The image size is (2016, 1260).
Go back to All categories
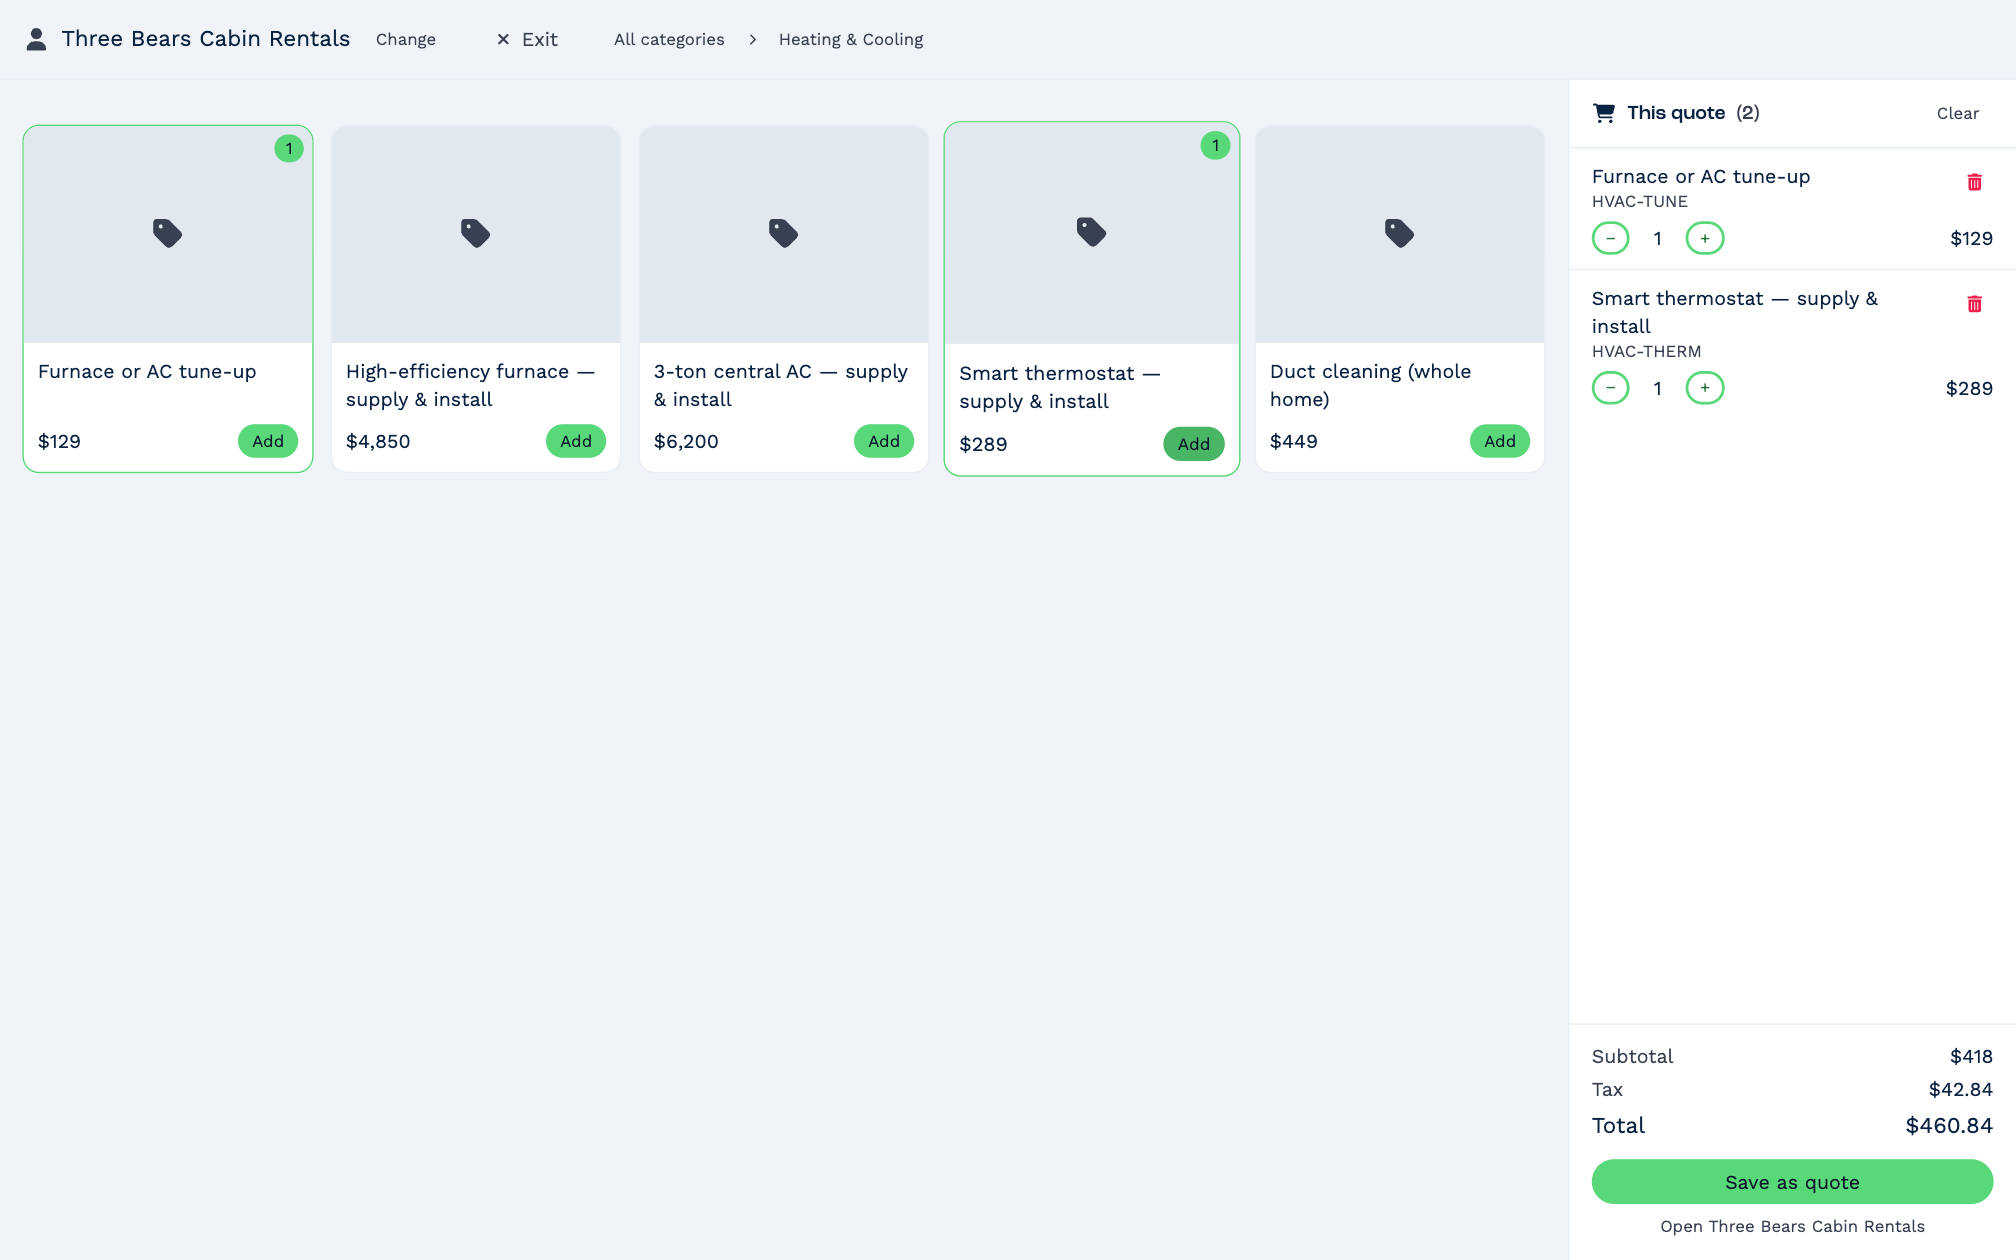(669, 39)
